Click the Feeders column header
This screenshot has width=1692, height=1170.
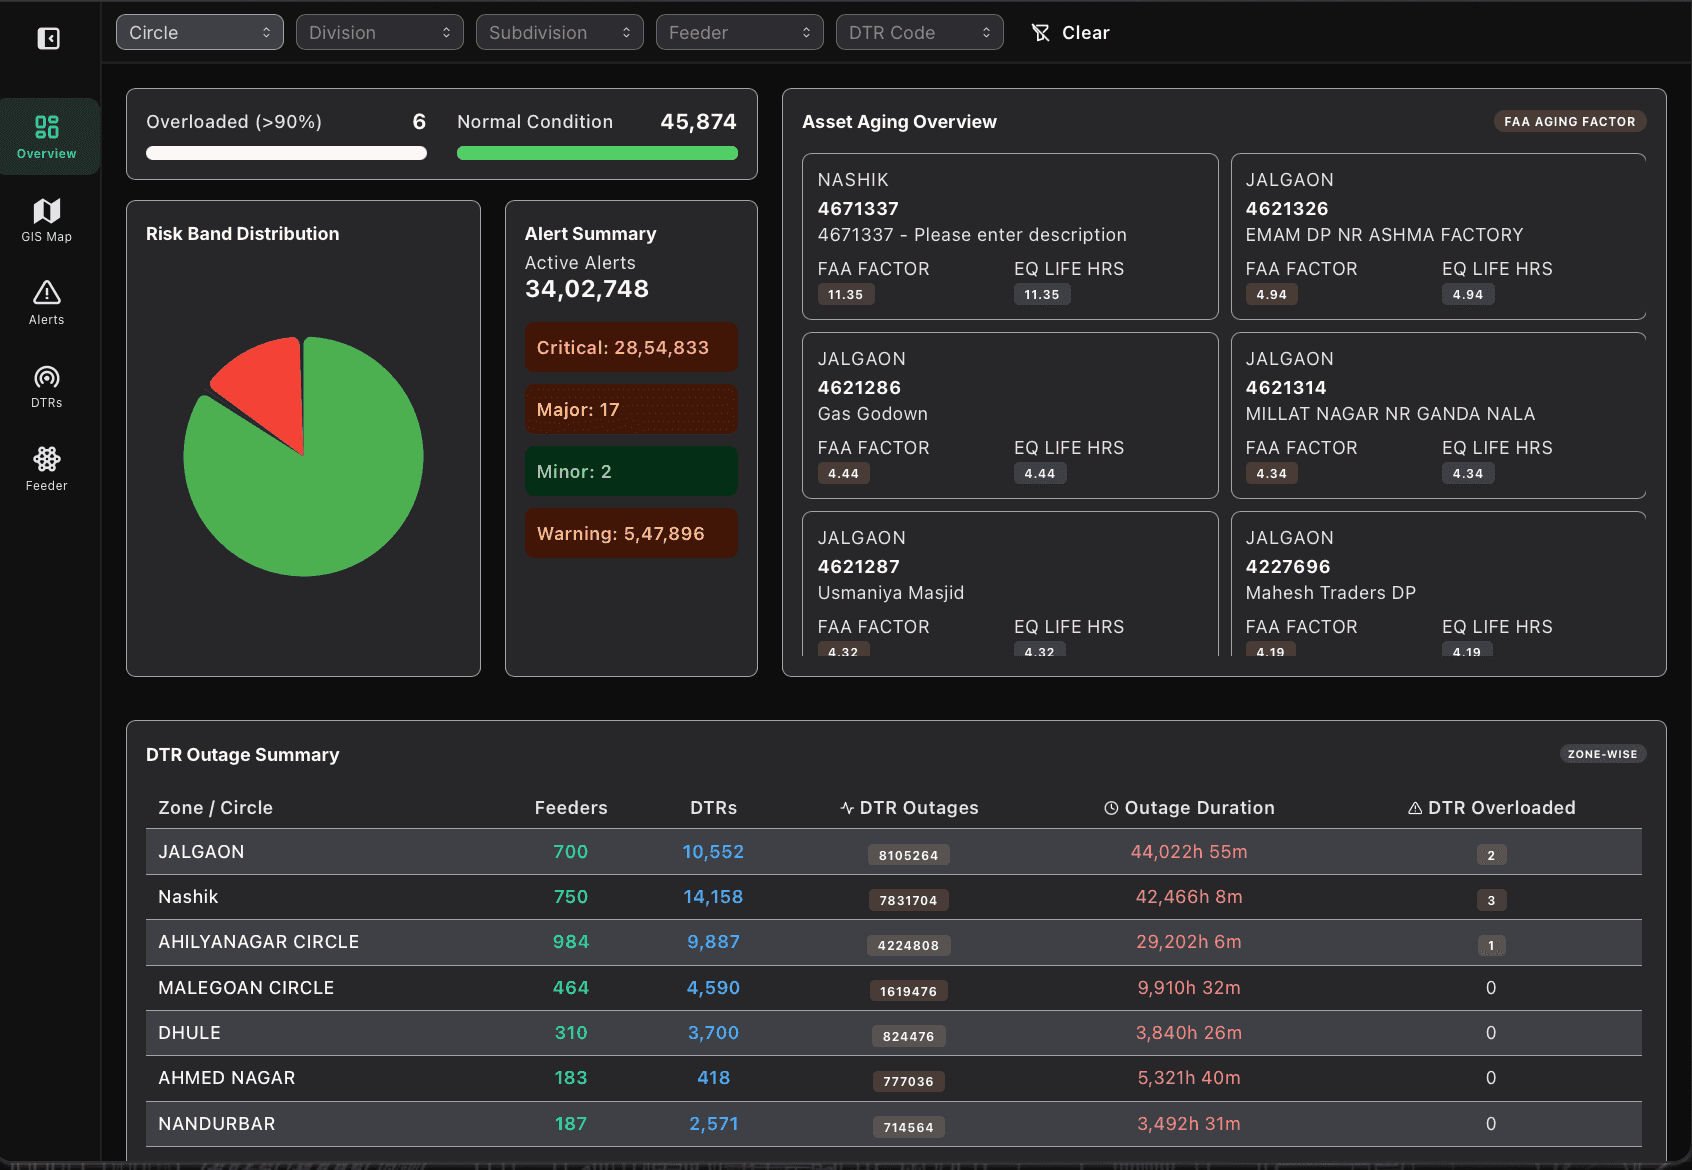571,808
